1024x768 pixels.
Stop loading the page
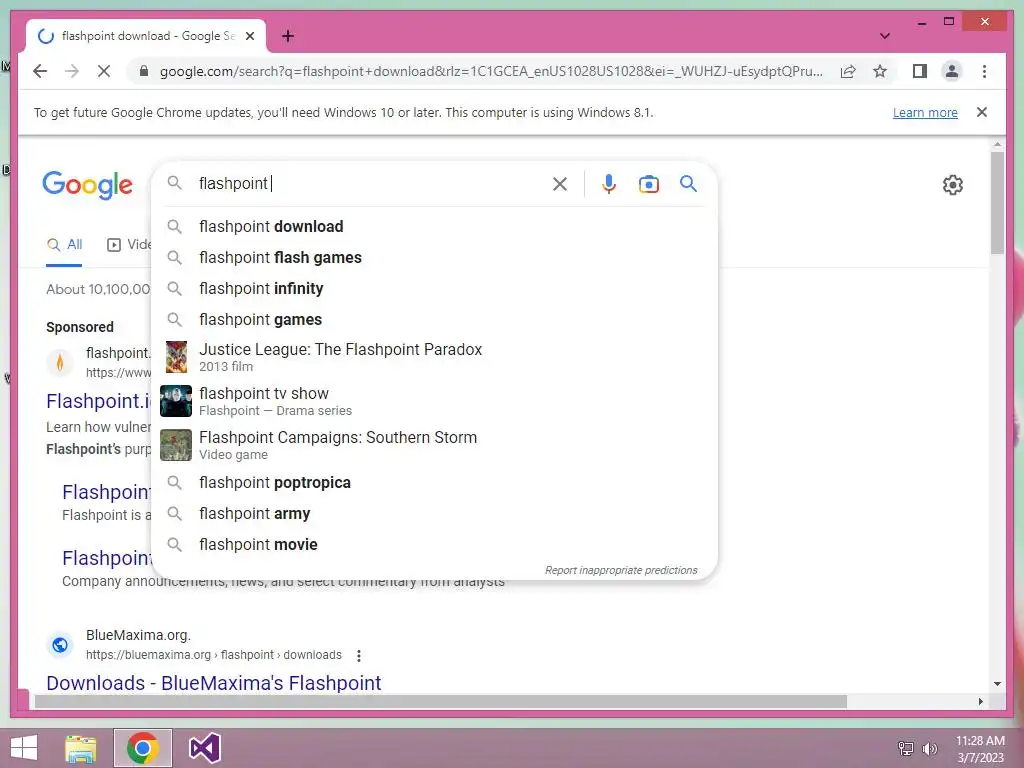[104, 71]
